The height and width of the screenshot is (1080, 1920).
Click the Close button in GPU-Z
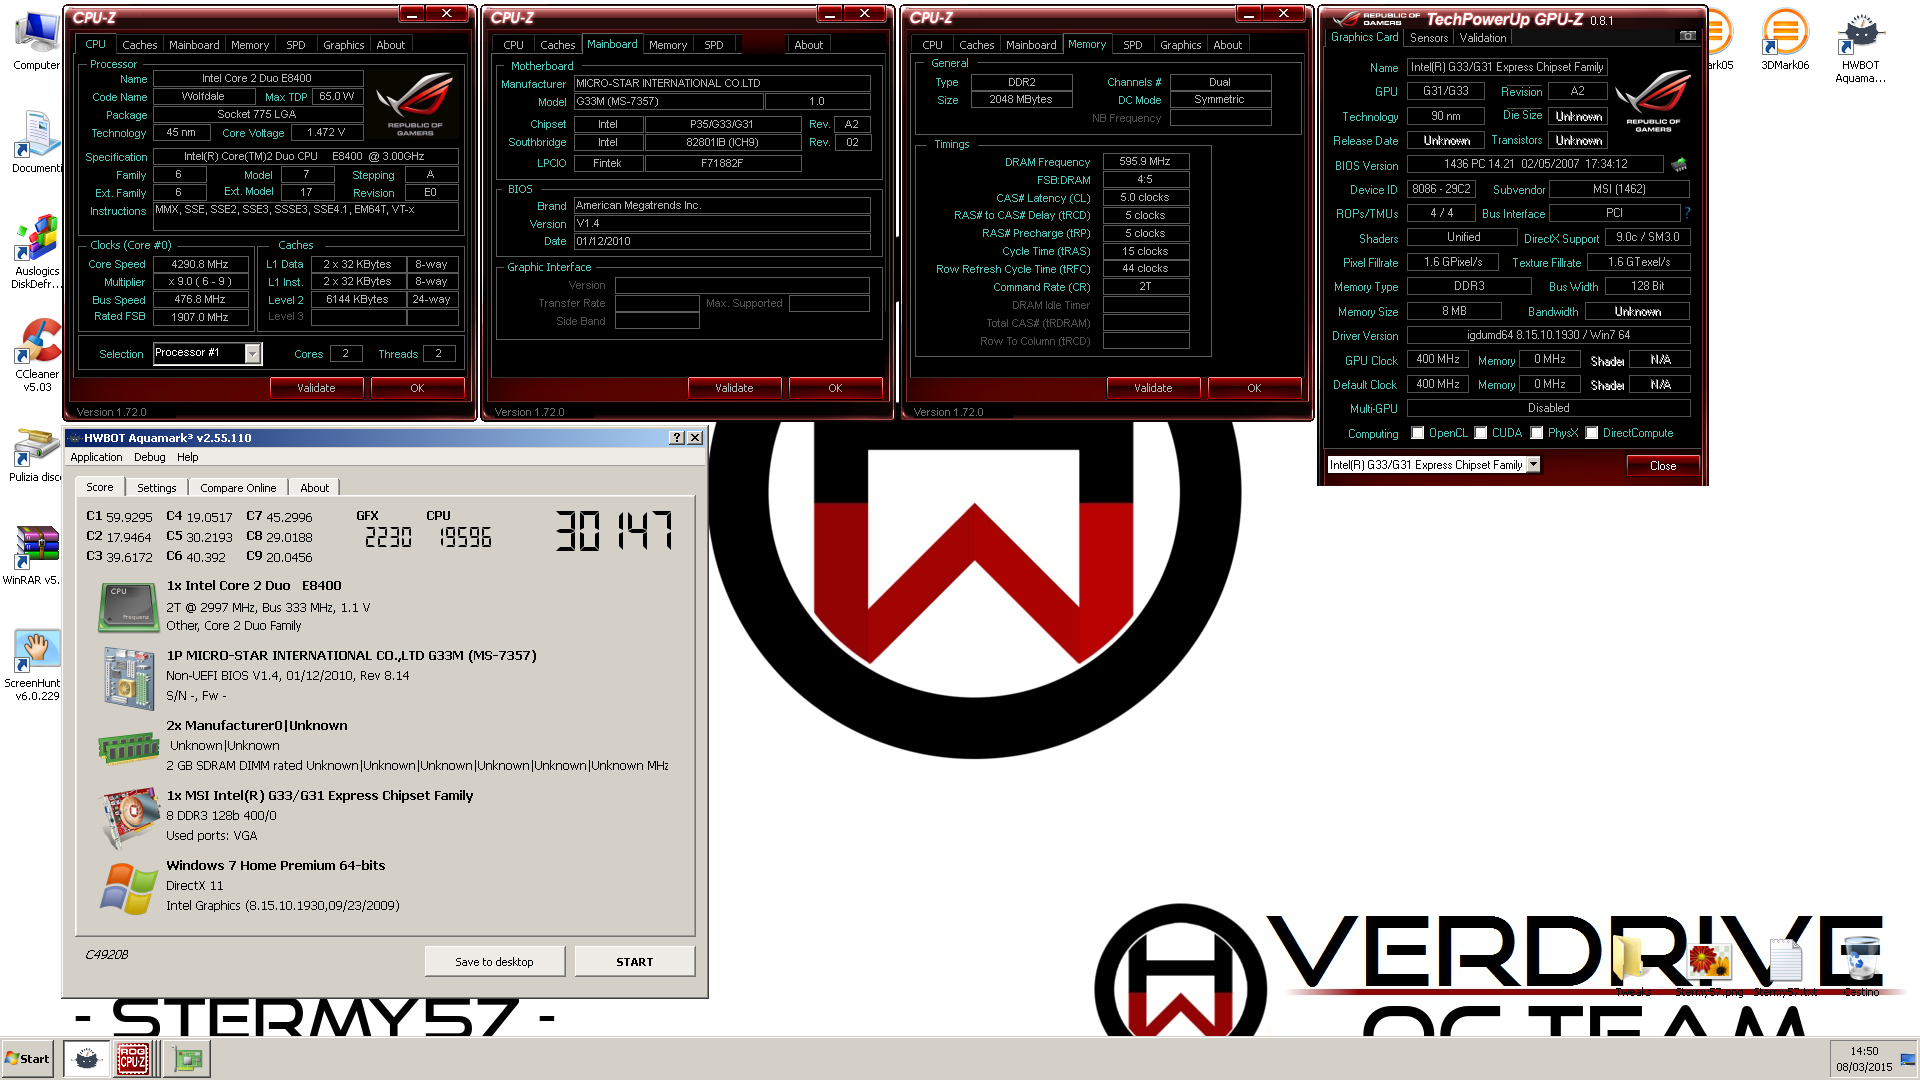click(x=1663, y=466)
